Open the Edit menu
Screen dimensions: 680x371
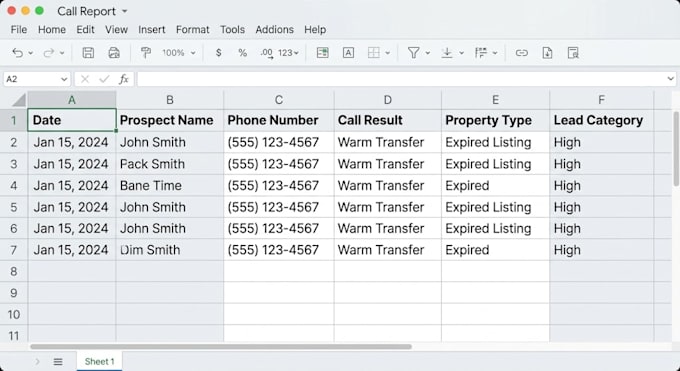(85, 30)
